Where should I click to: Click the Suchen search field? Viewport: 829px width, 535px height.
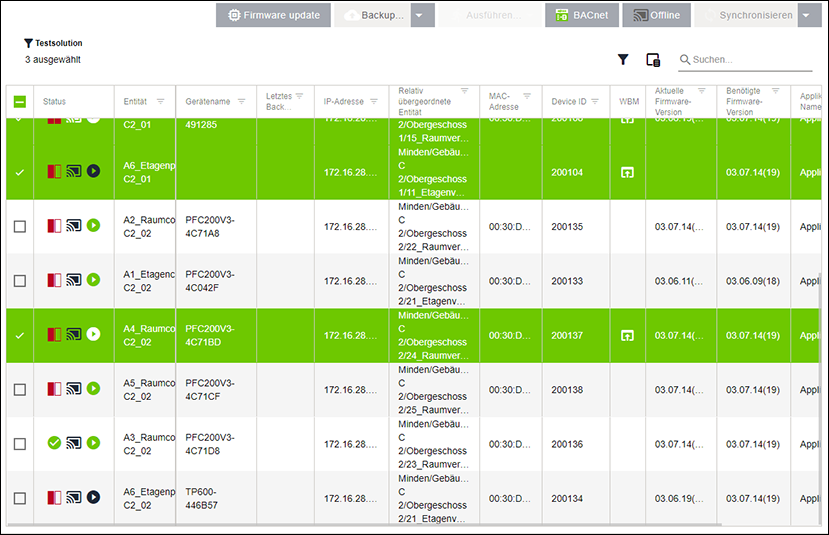click(750, 60)
